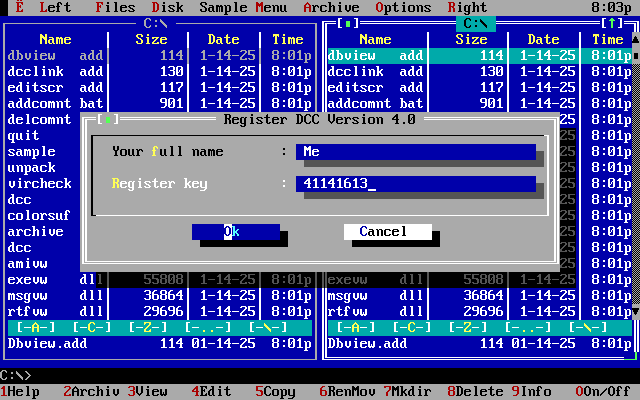The image size is (640, 400).
Task: Click the right panel close box
Action: [347, 23]
